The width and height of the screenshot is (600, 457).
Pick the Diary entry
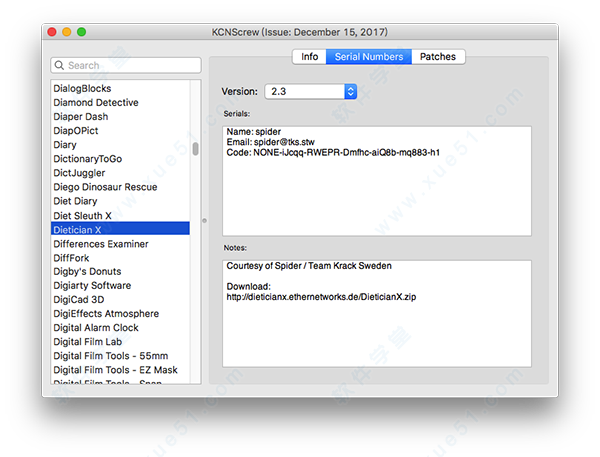pos(120,145)
